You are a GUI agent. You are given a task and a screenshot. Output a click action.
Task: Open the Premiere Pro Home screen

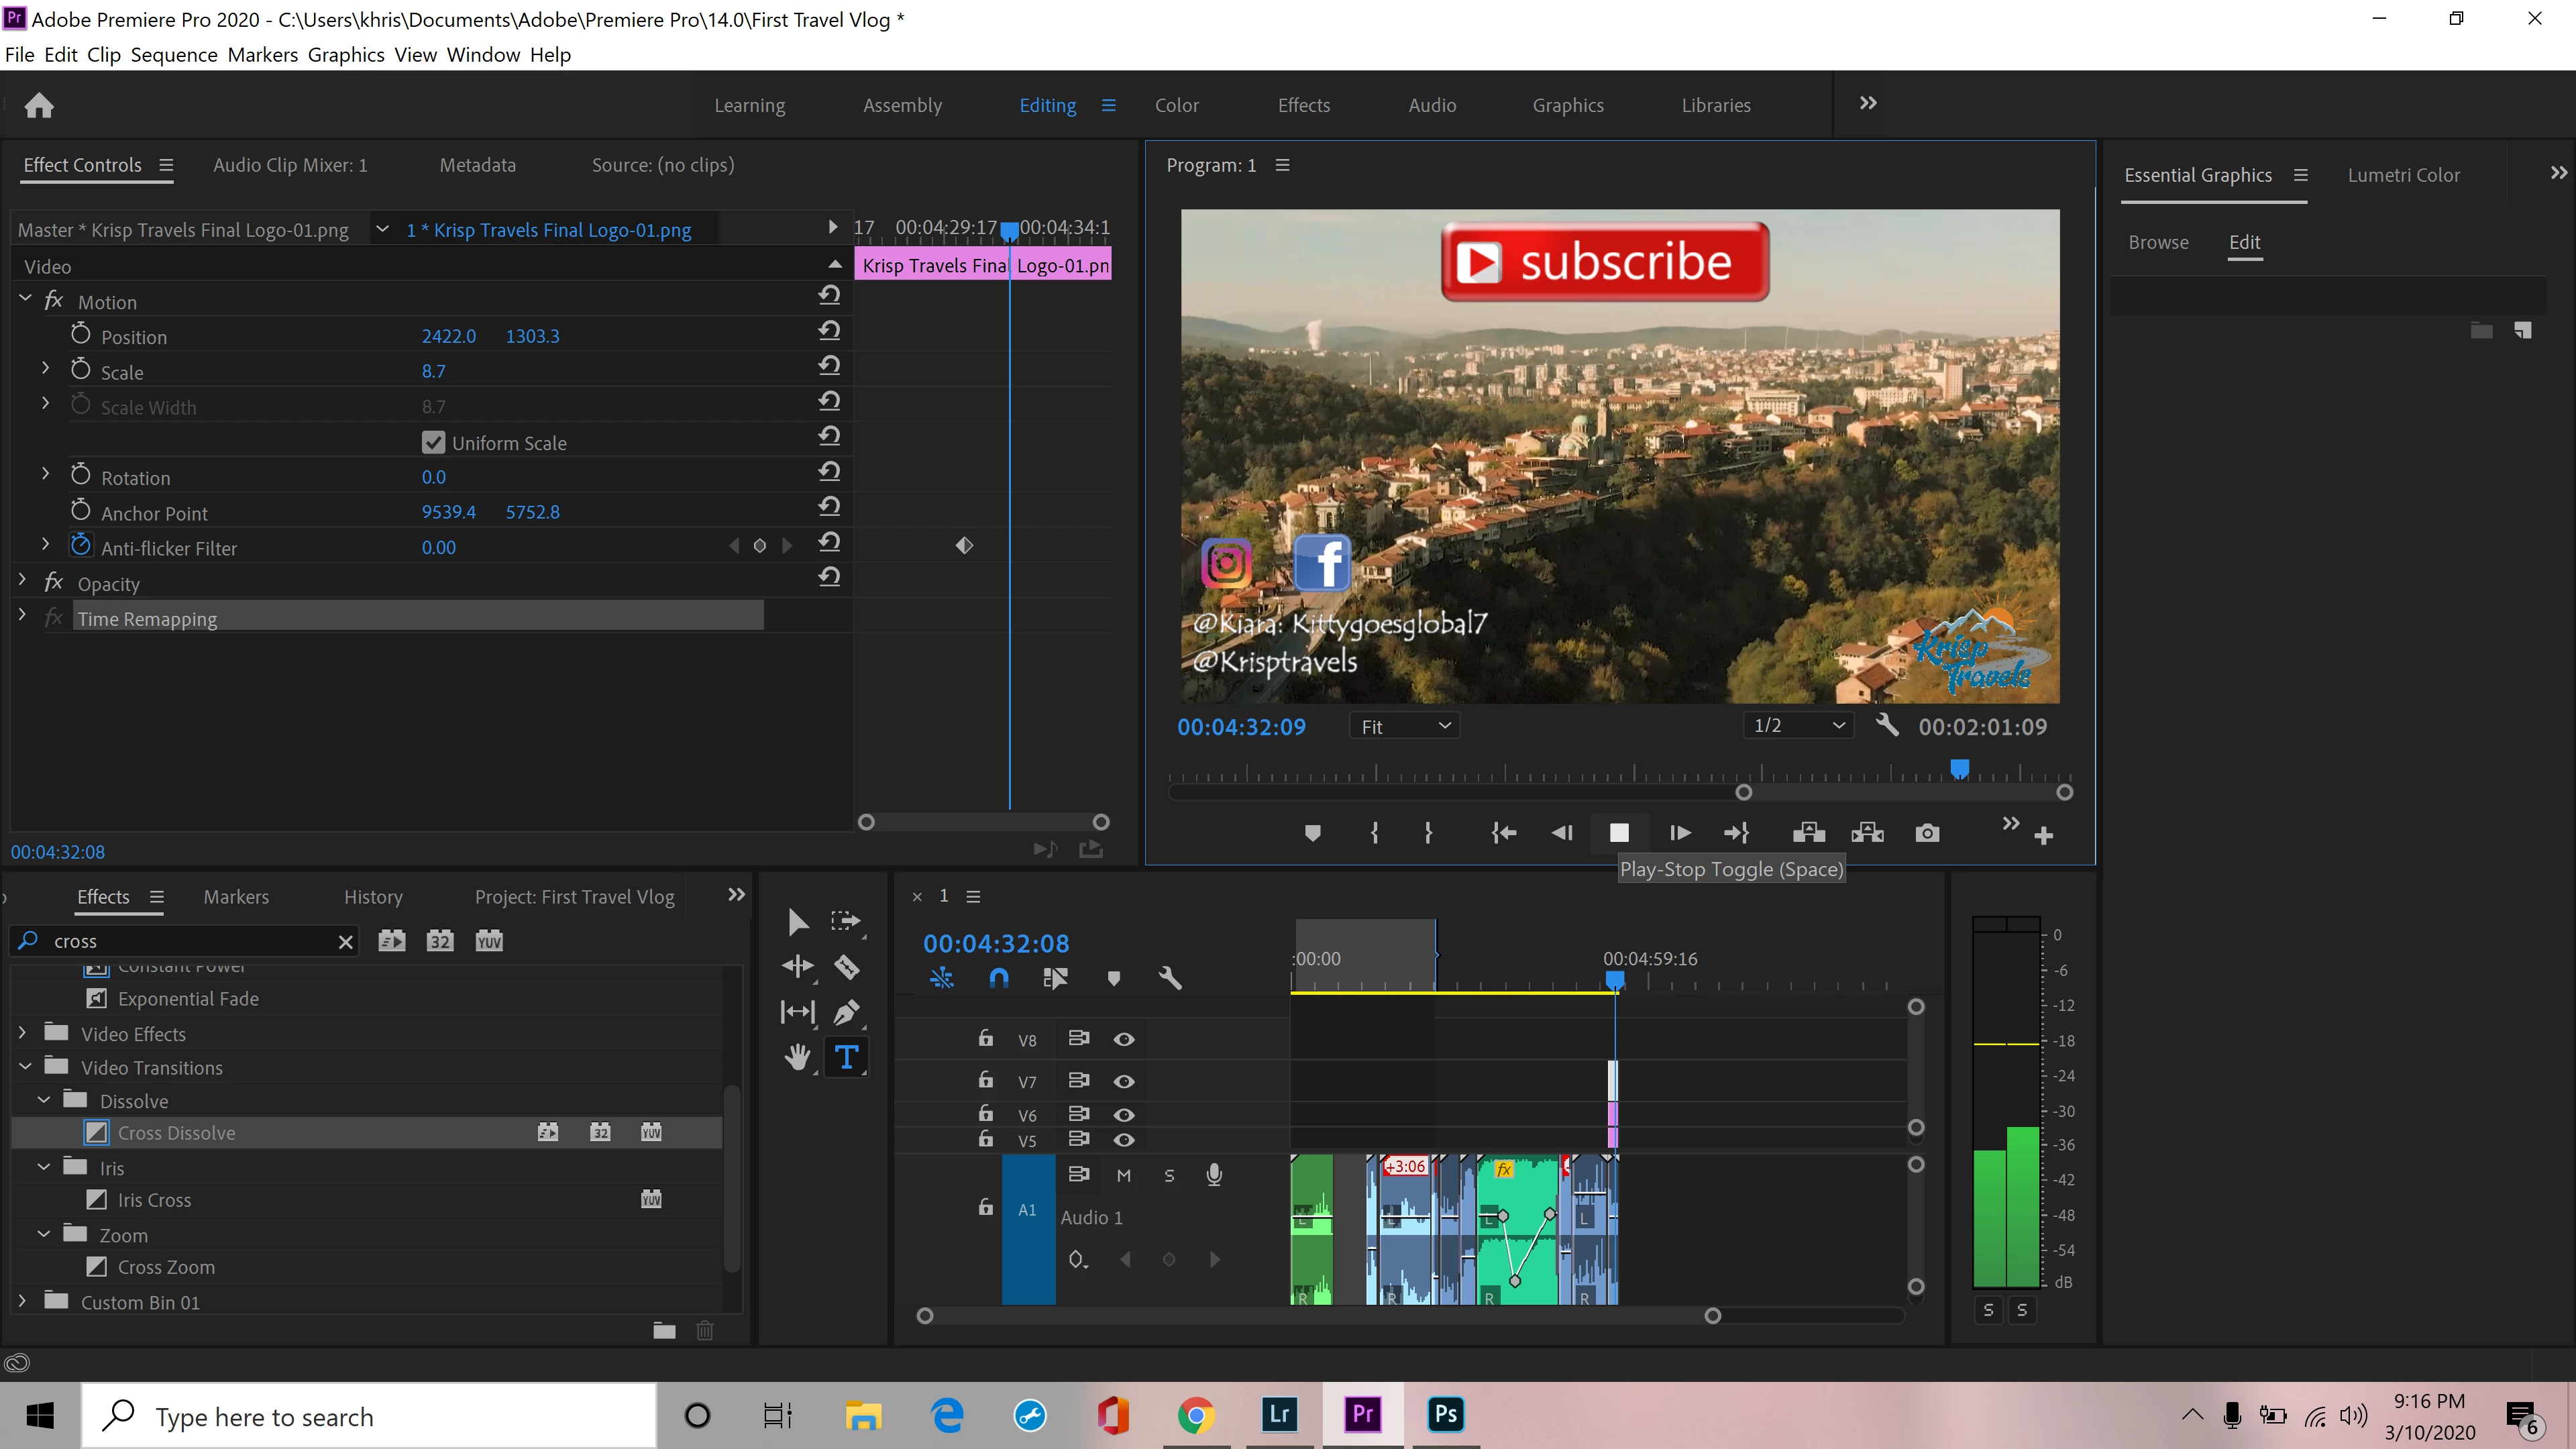[39, 105]
